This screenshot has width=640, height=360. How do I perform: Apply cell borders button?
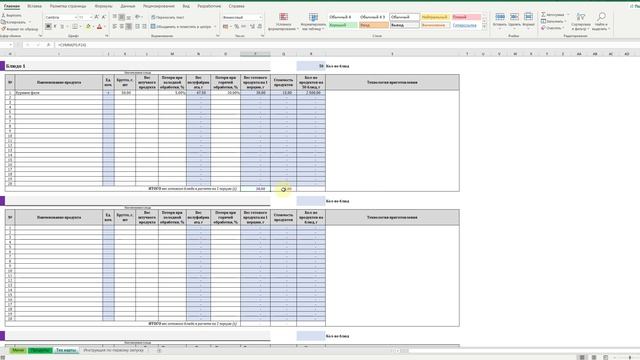click(74, 27)
